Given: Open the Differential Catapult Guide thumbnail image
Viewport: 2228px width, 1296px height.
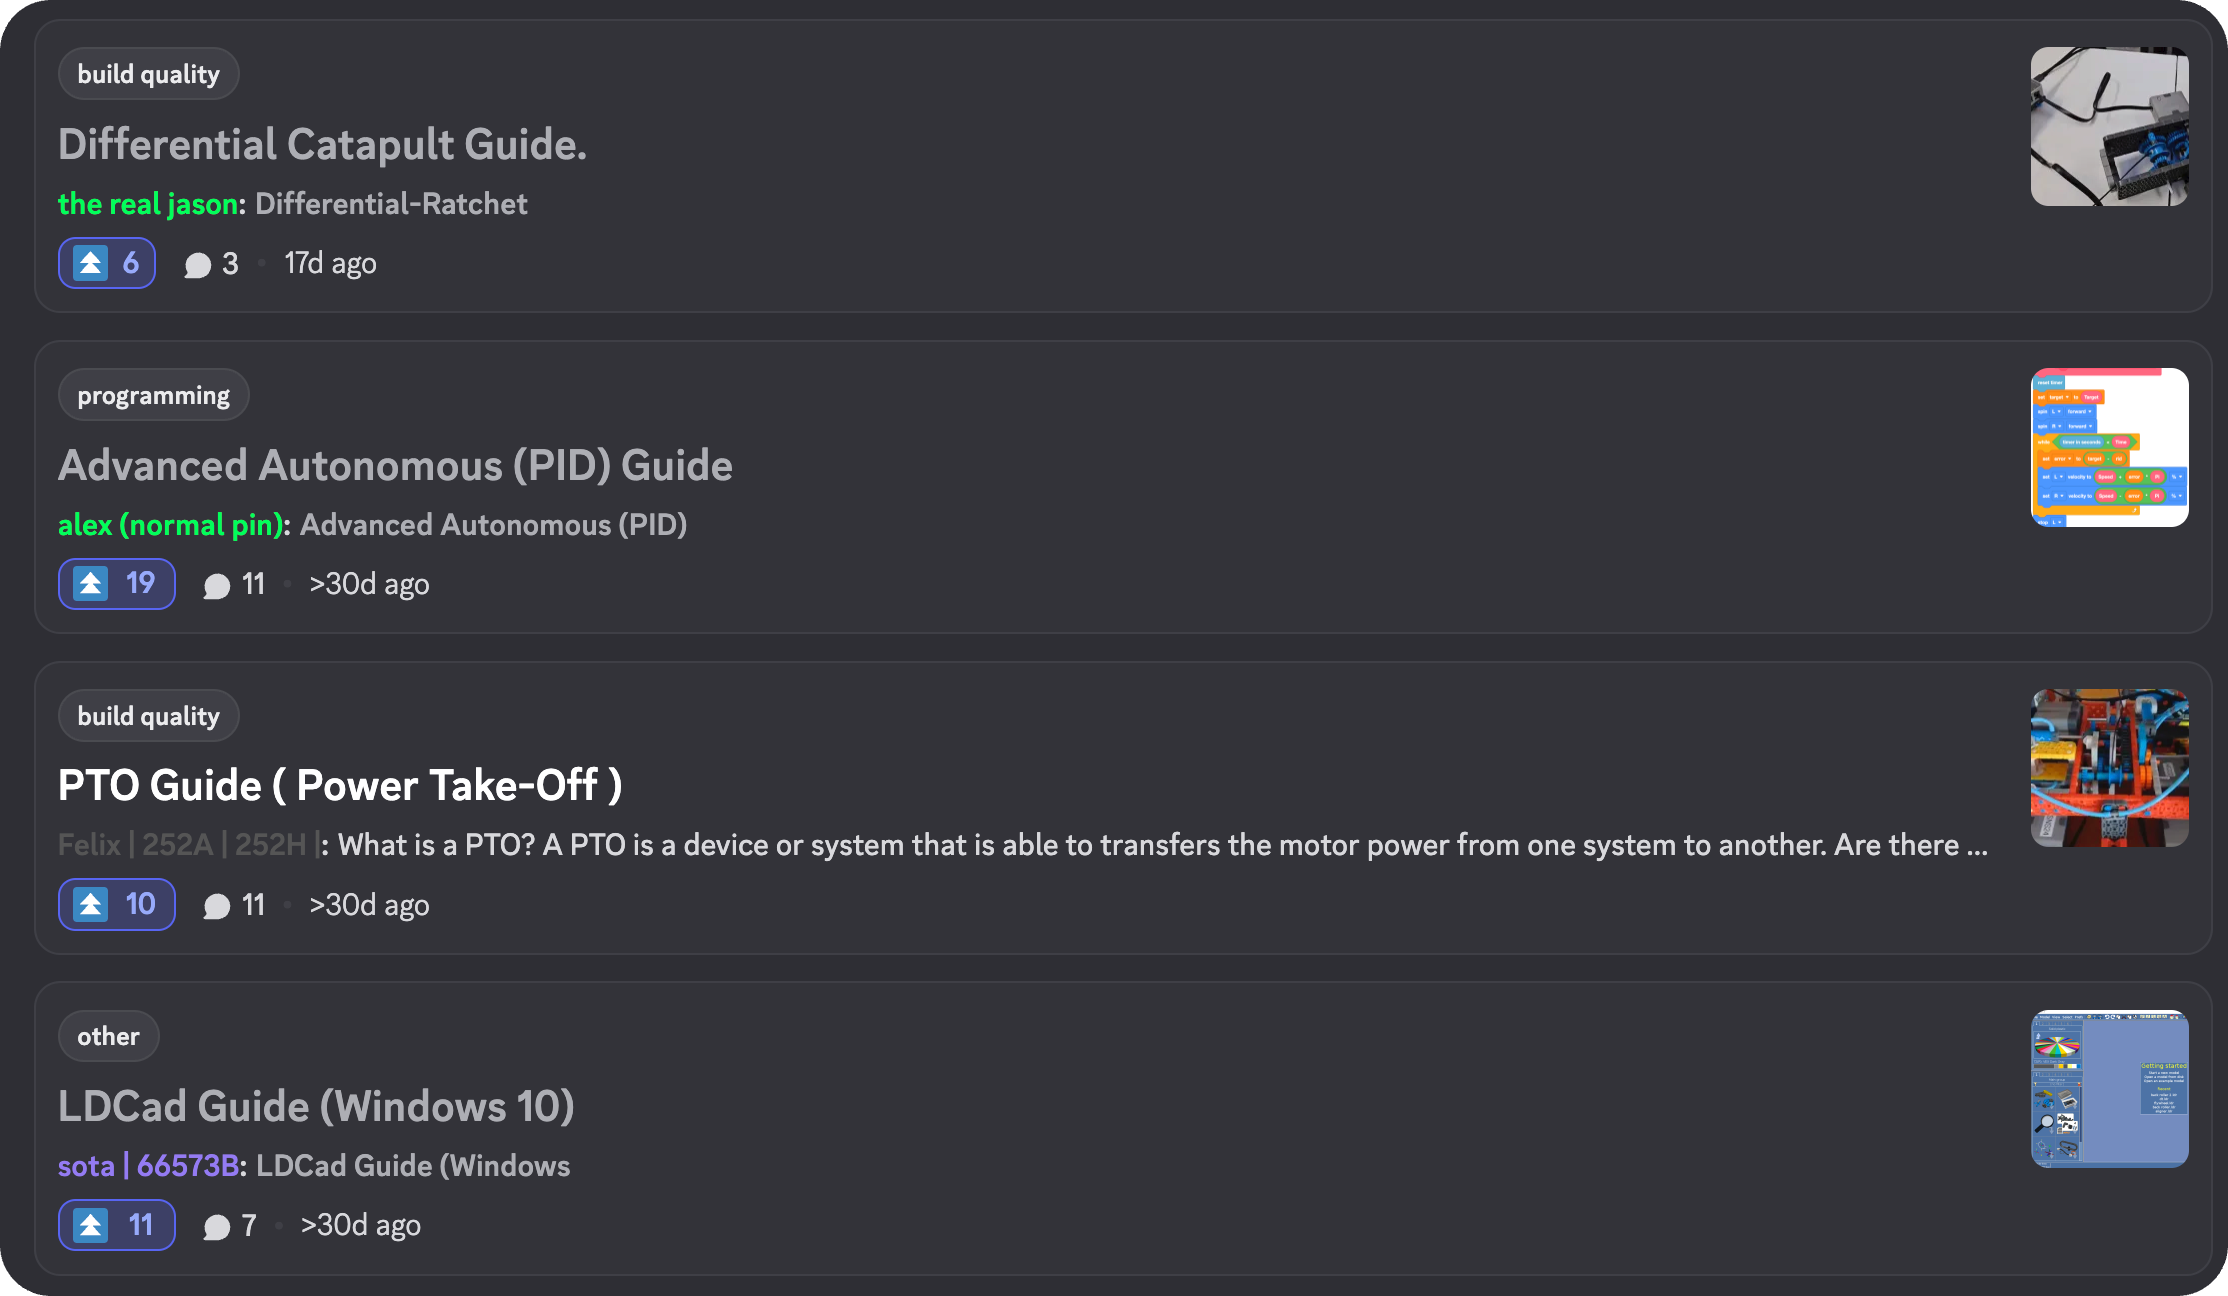Looking at the screenshot, I should click(2109, 126).
